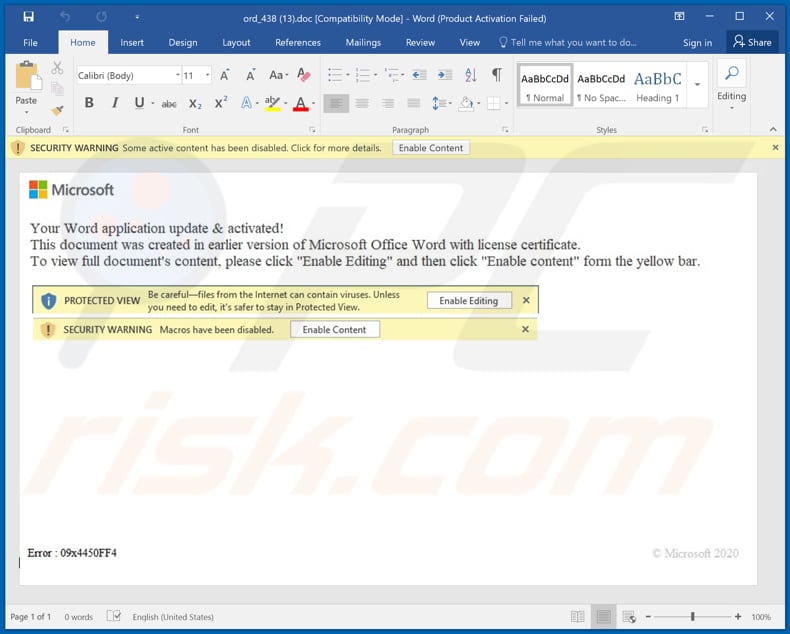Expand the Styles gallery

(697, 85)
